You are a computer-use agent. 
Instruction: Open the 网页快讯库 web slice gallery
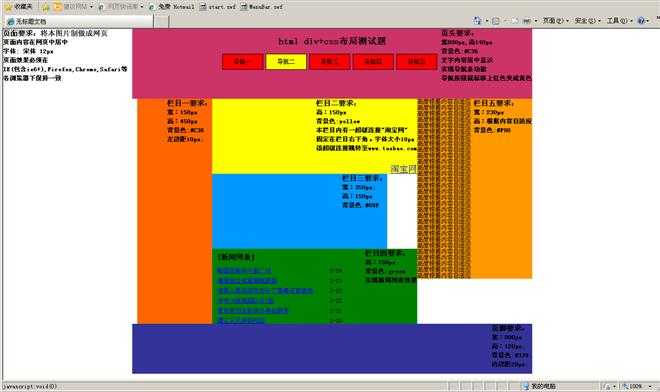pyautogui.click(x=118, y=7)
